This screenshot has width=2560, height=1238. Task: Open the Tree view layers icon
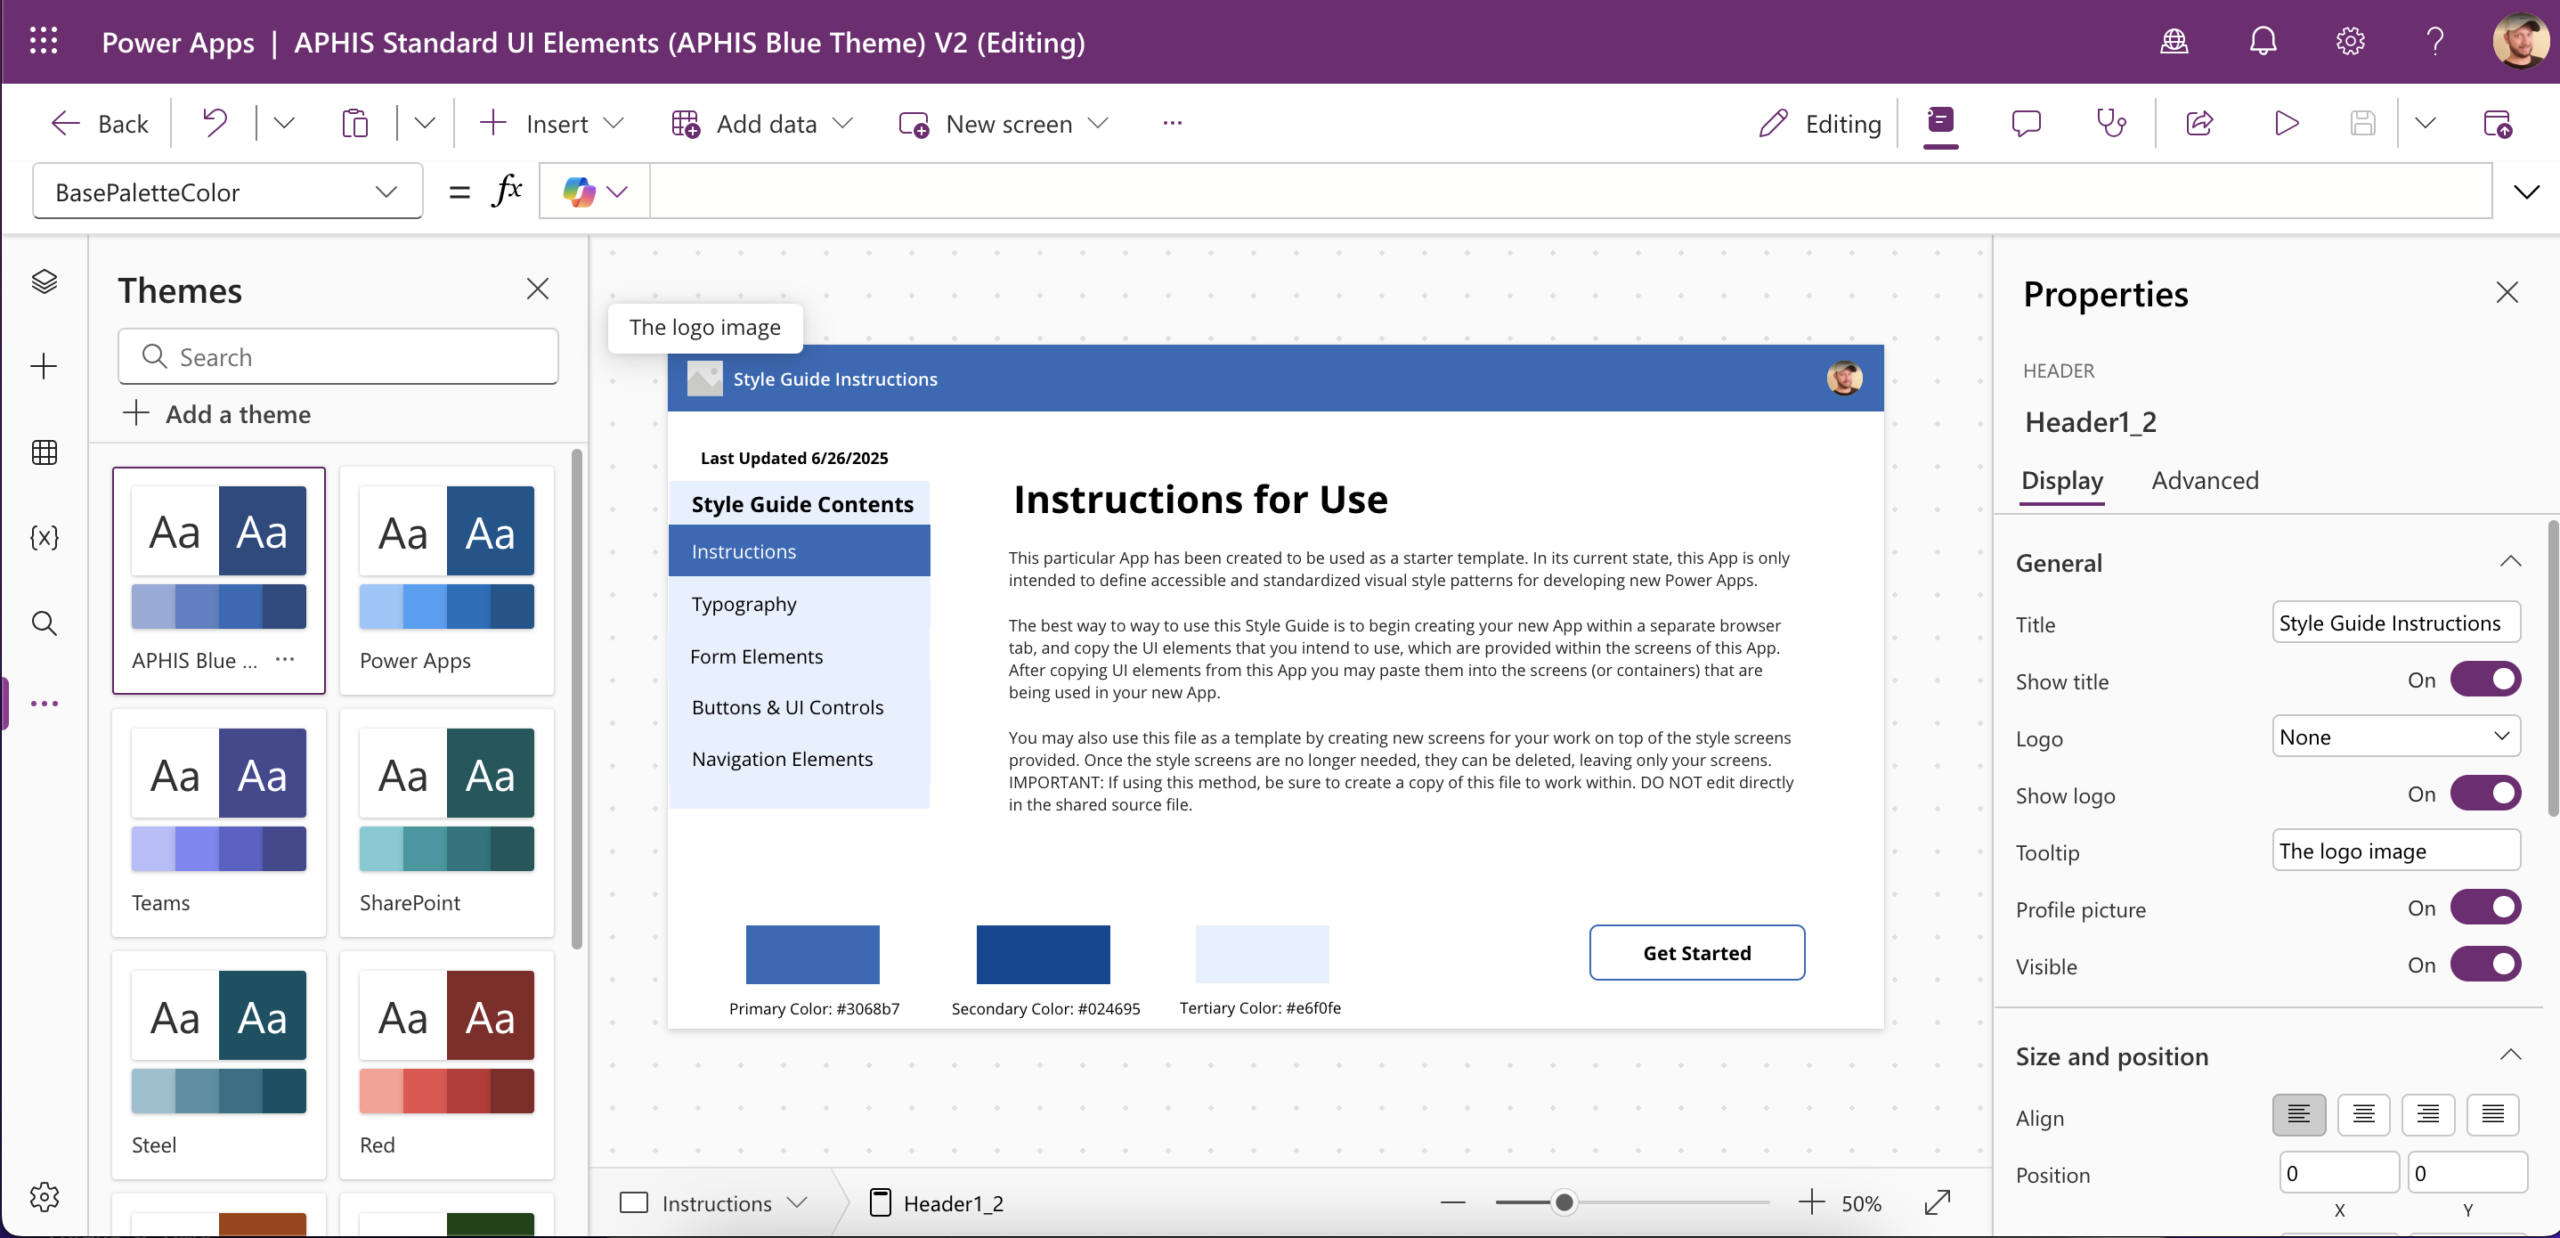pos(44,281)
